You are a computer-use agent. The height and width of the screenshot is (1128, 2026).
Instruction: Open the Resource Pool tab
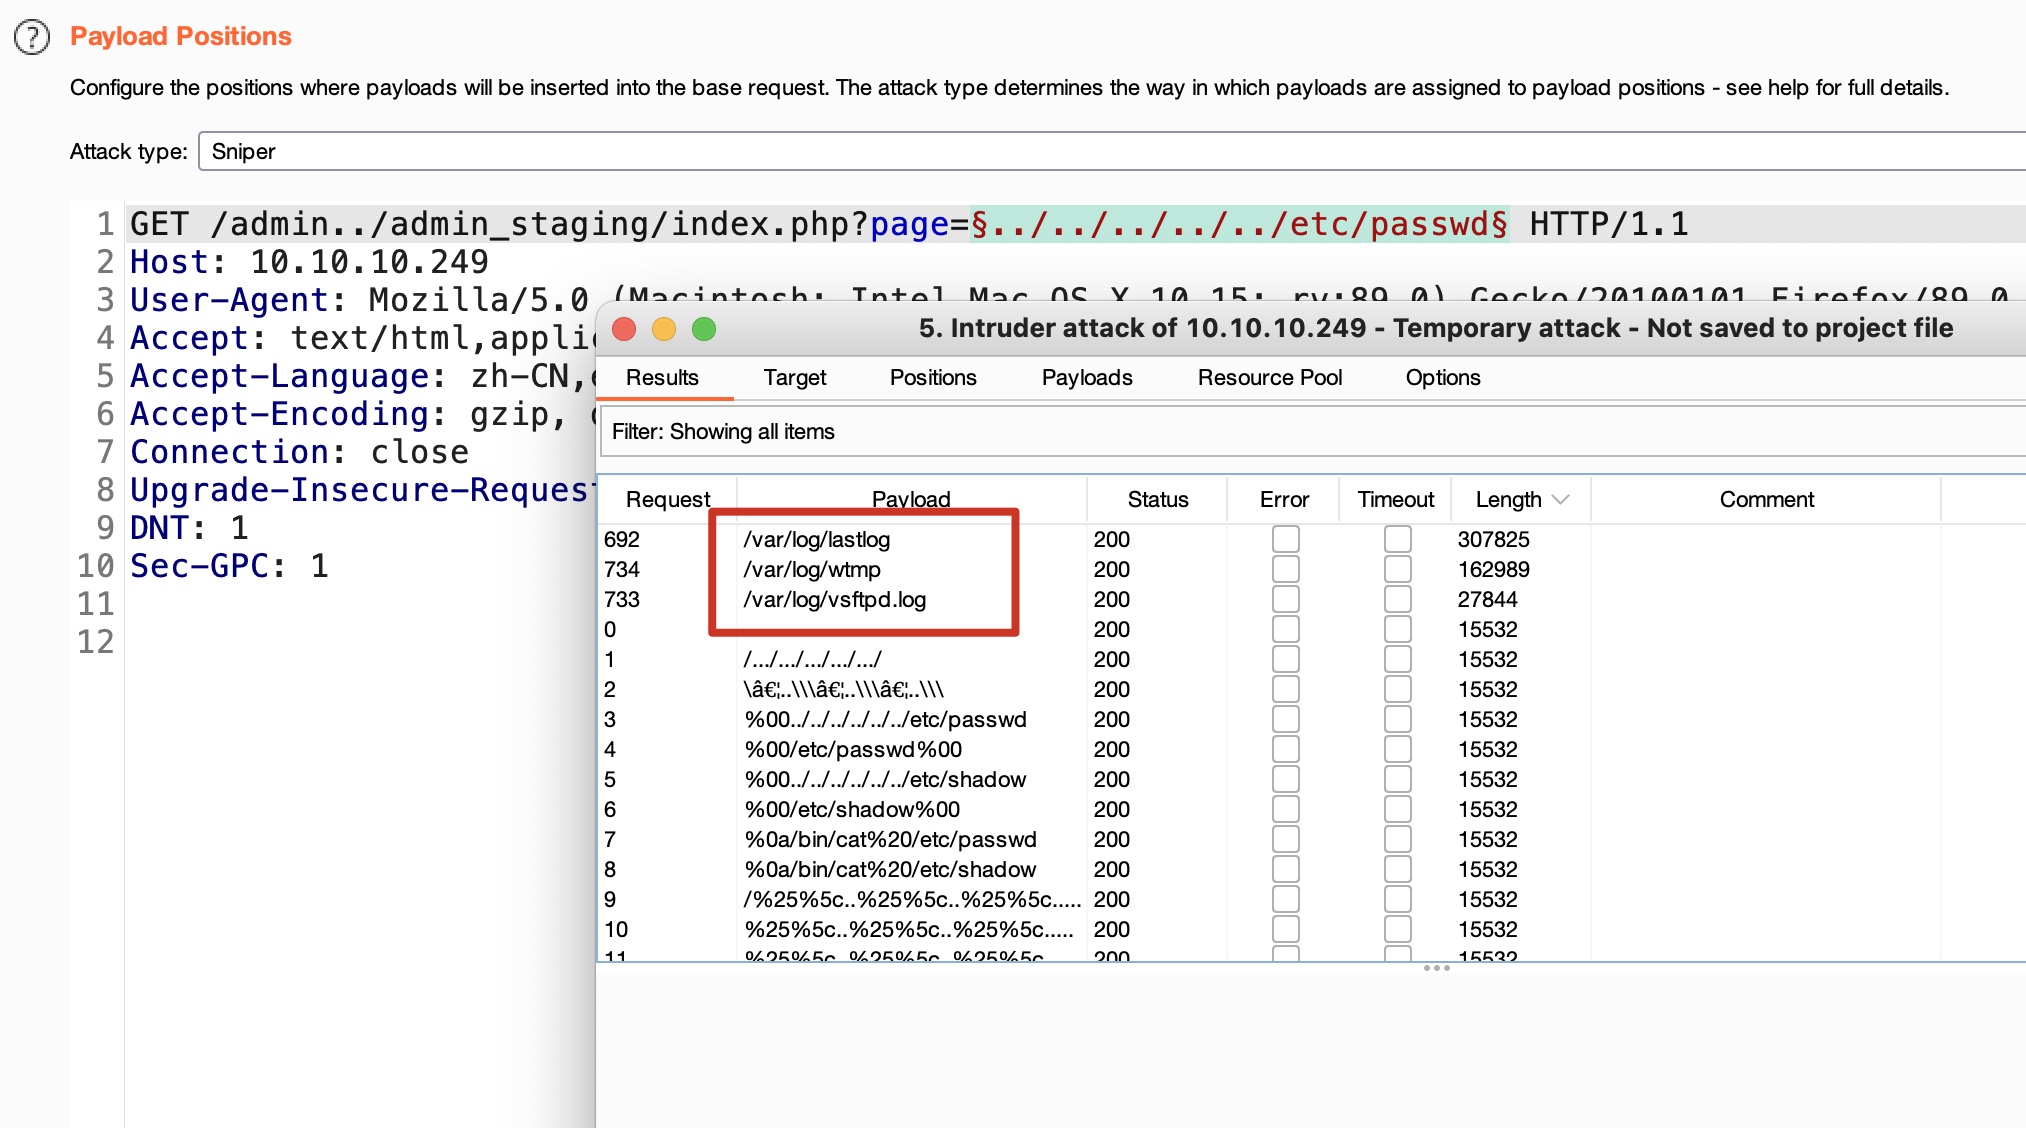1269,378
